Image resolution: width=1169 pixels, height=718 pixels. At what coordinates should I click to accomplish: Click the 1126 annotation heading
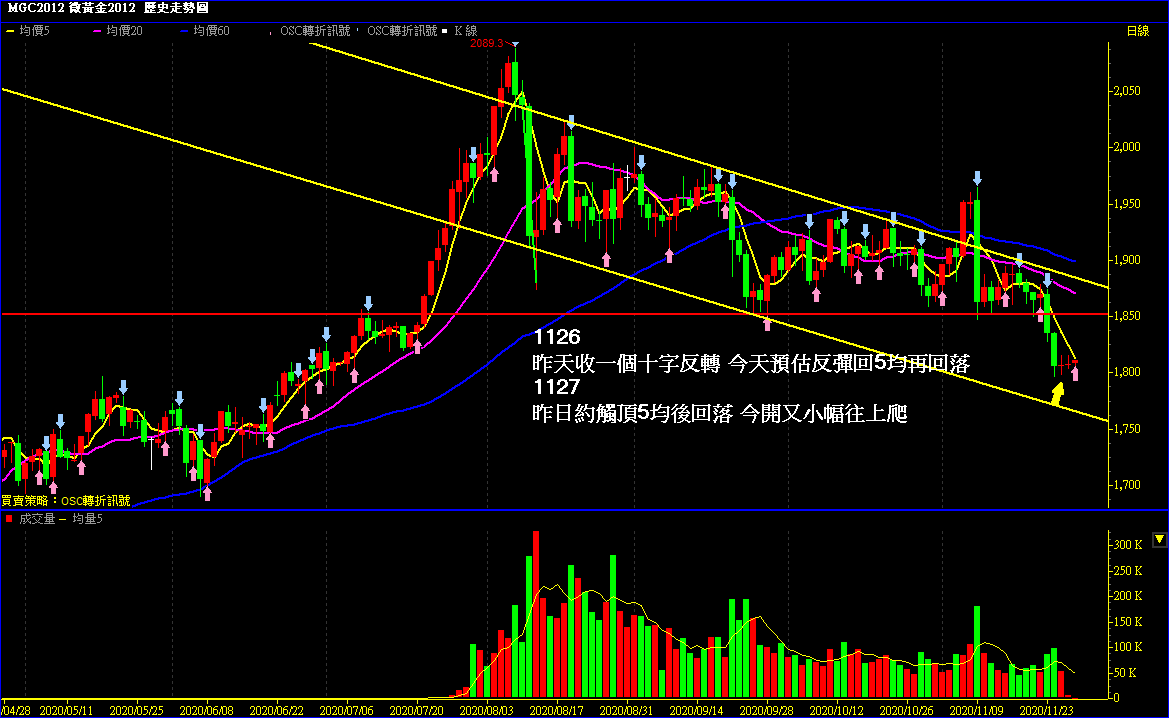[557, 338]
